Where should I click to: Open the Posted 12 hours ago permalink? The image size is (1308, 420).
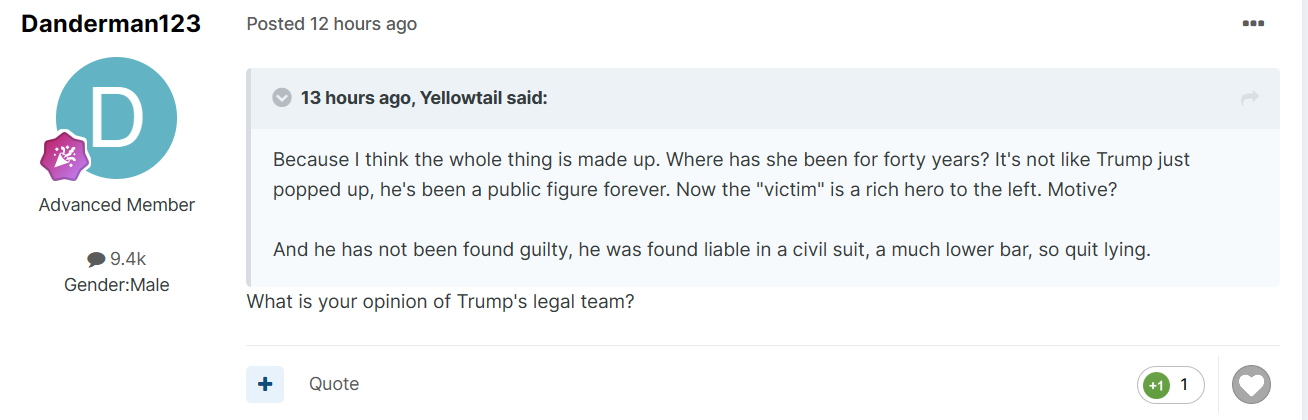click(332, 24)
